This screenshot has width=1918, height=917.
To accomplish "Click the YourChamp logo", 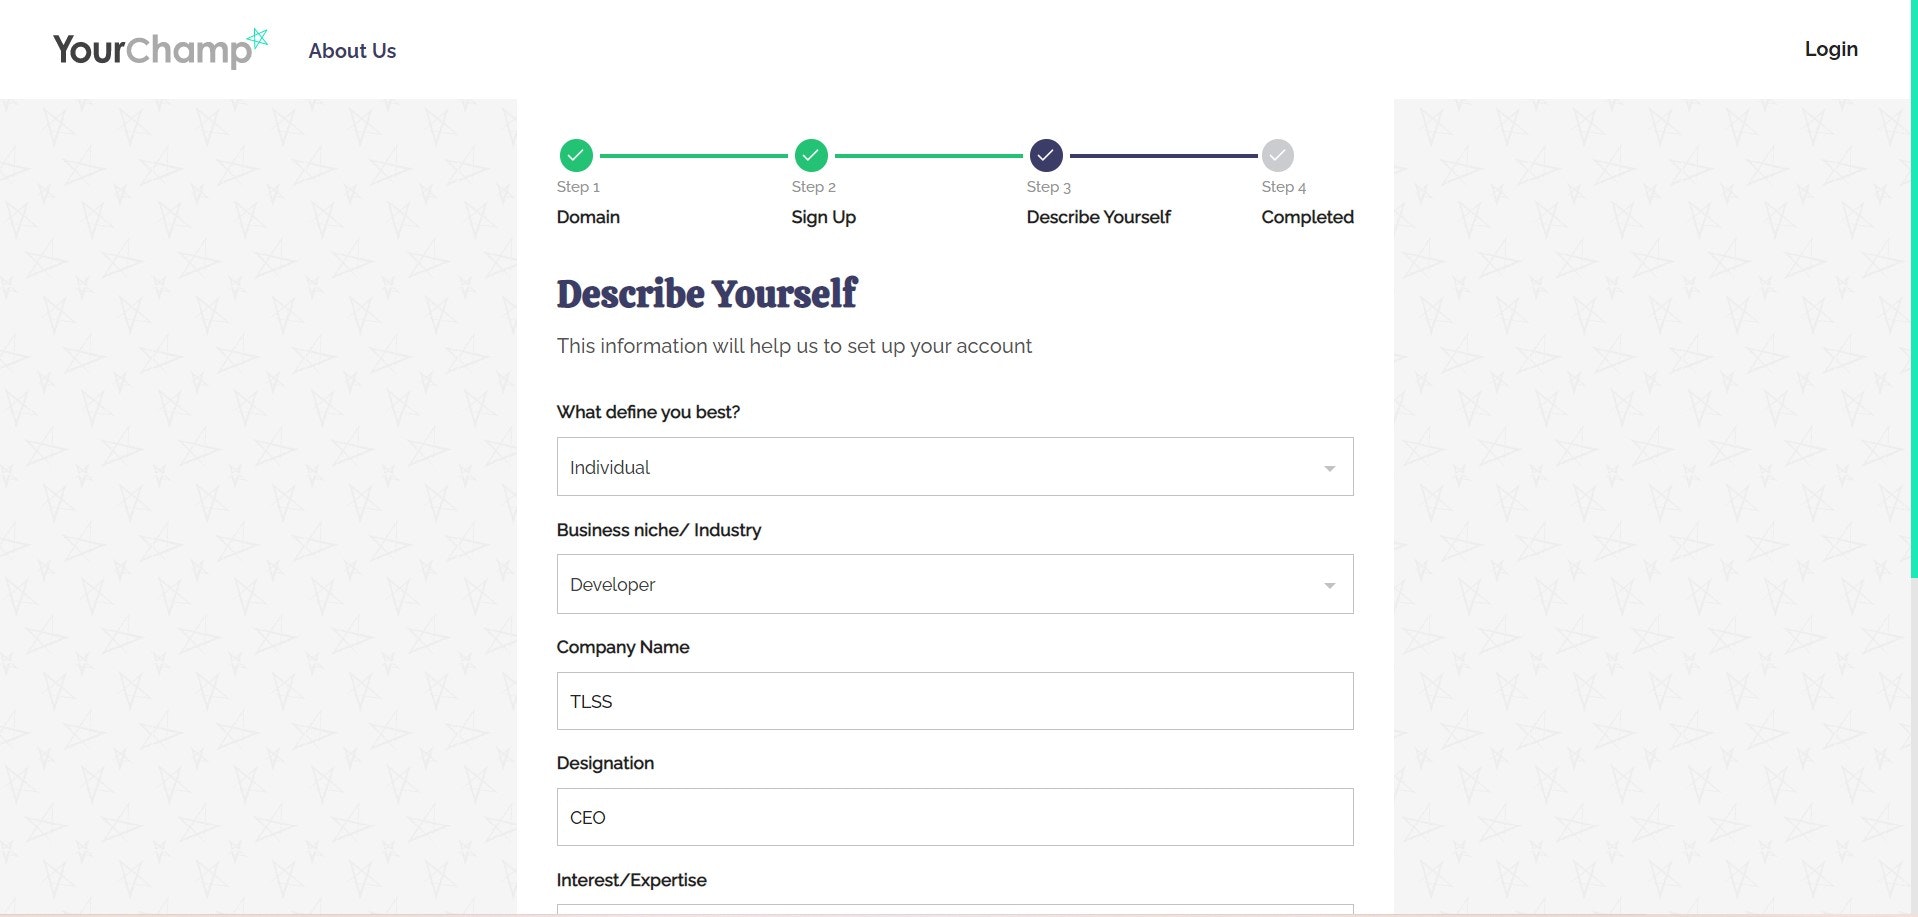I will point(160,49).
